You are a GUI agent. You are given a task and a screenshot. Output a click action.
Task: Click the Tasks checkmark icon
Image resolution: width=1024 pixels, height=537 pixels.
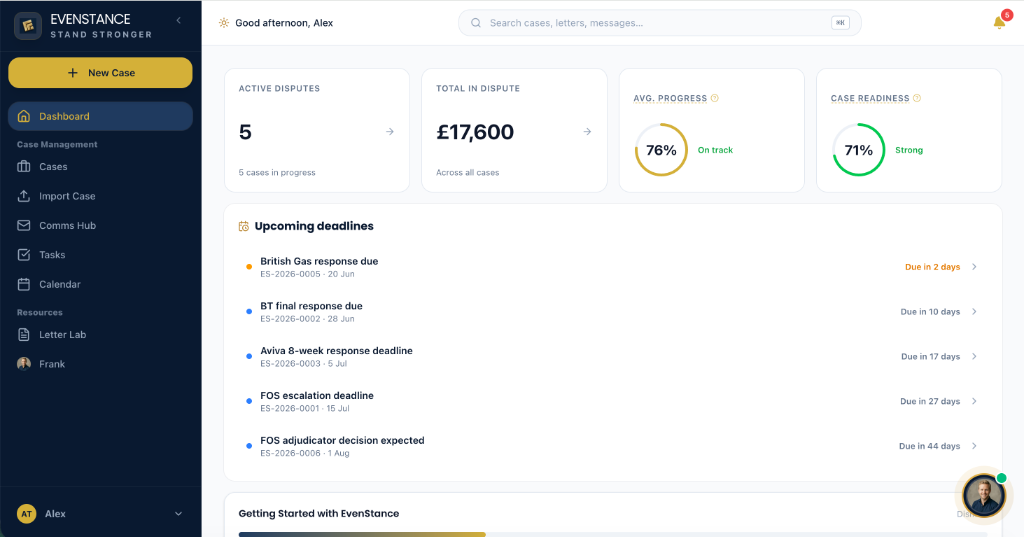click(24, 255)
